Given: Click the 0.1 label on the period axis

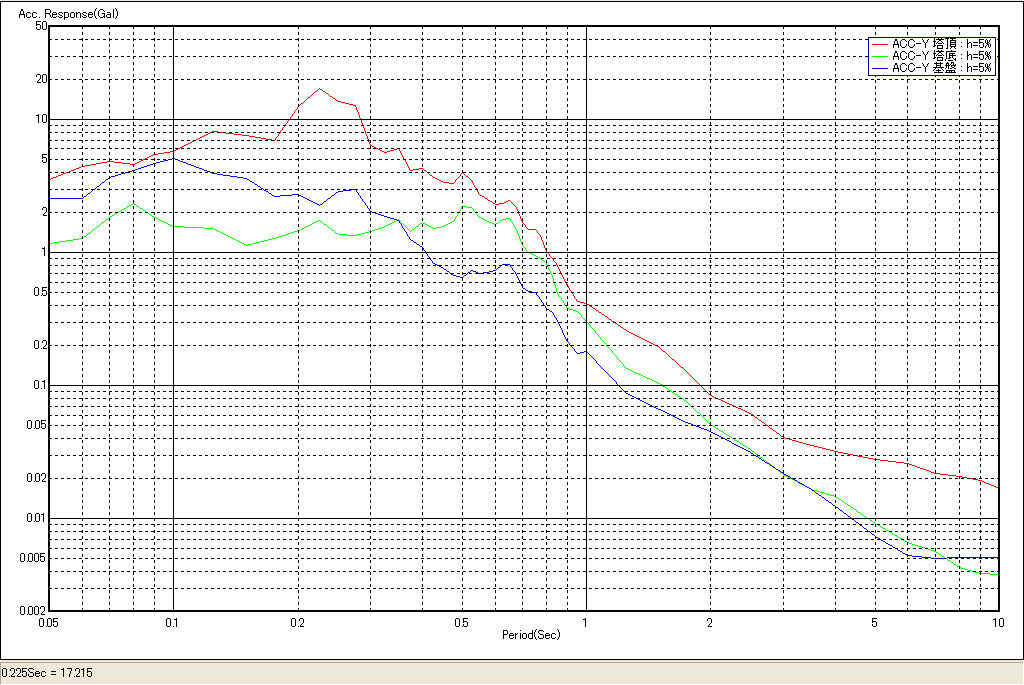Looking at the screenshot, I should [x=173, y=622].
